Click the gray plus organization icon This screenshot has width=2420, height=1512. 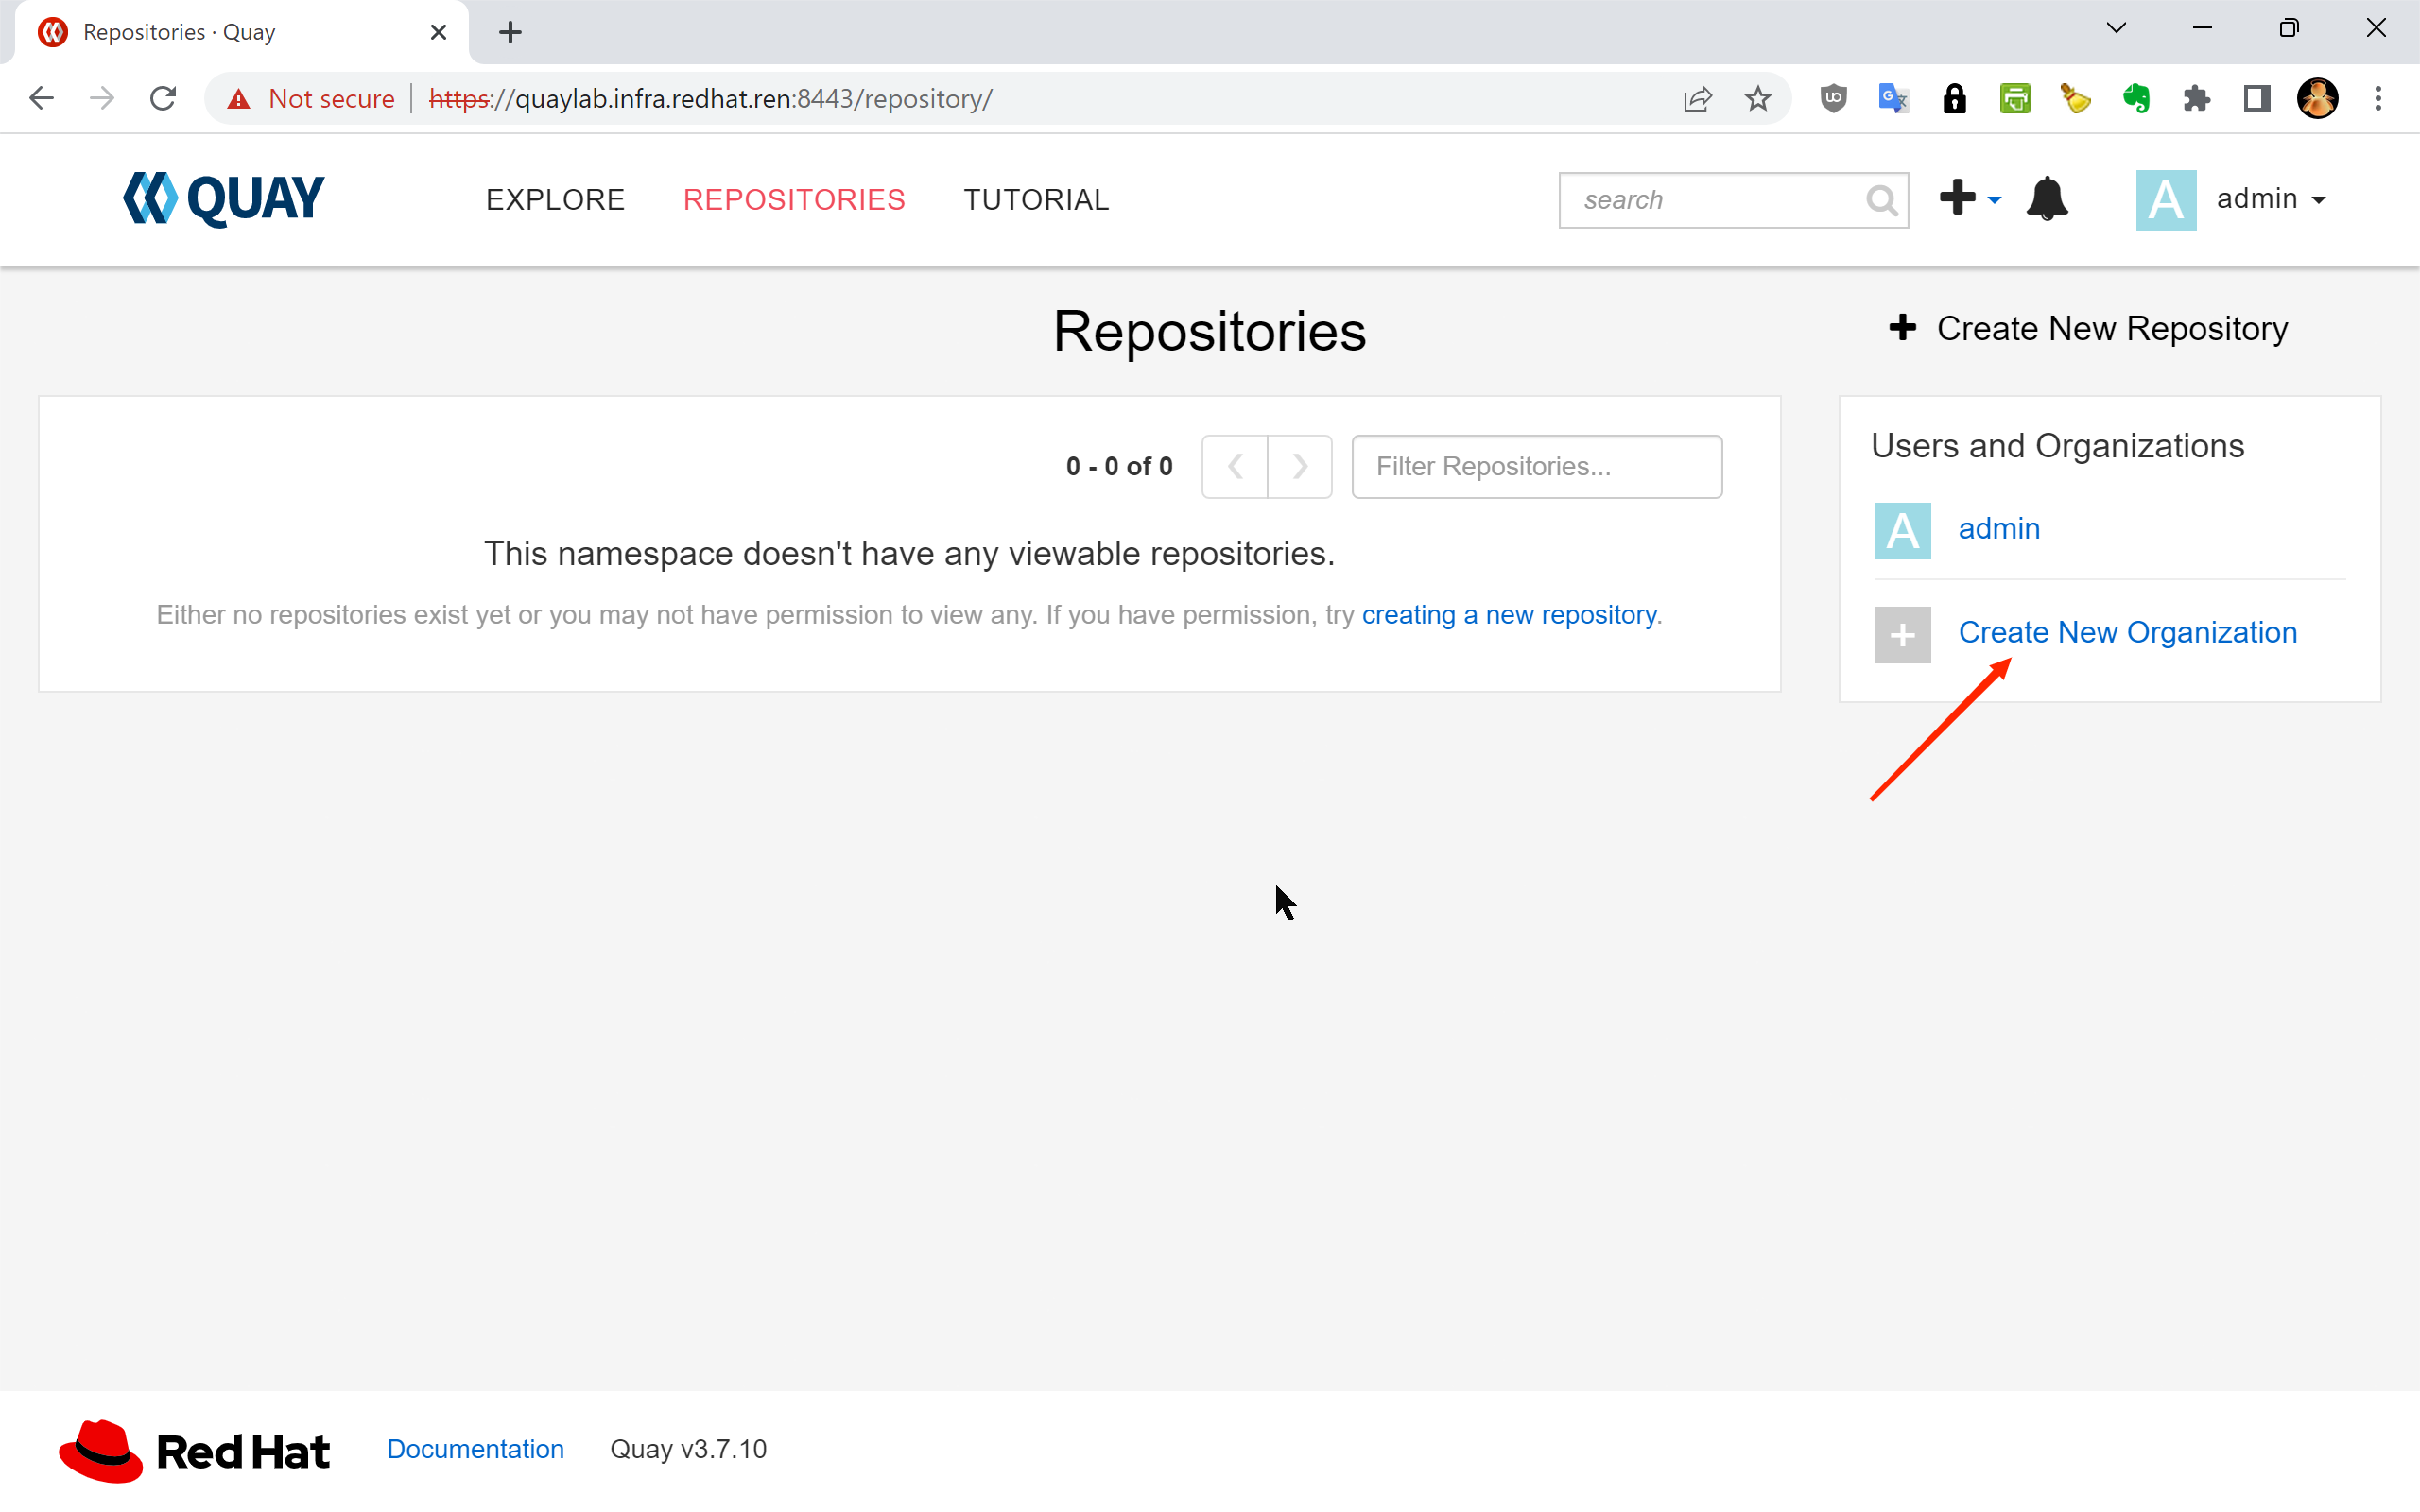1902,634
